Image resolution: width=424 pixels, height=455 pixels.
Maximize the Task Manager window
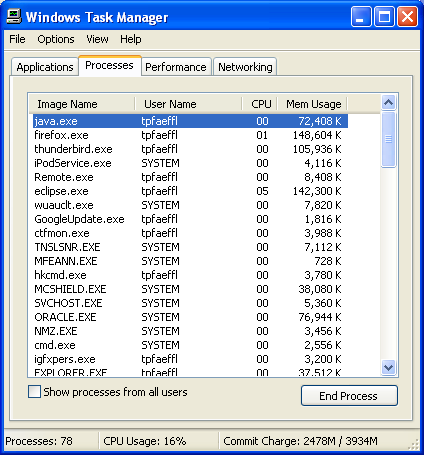click(x=384, y=16)
